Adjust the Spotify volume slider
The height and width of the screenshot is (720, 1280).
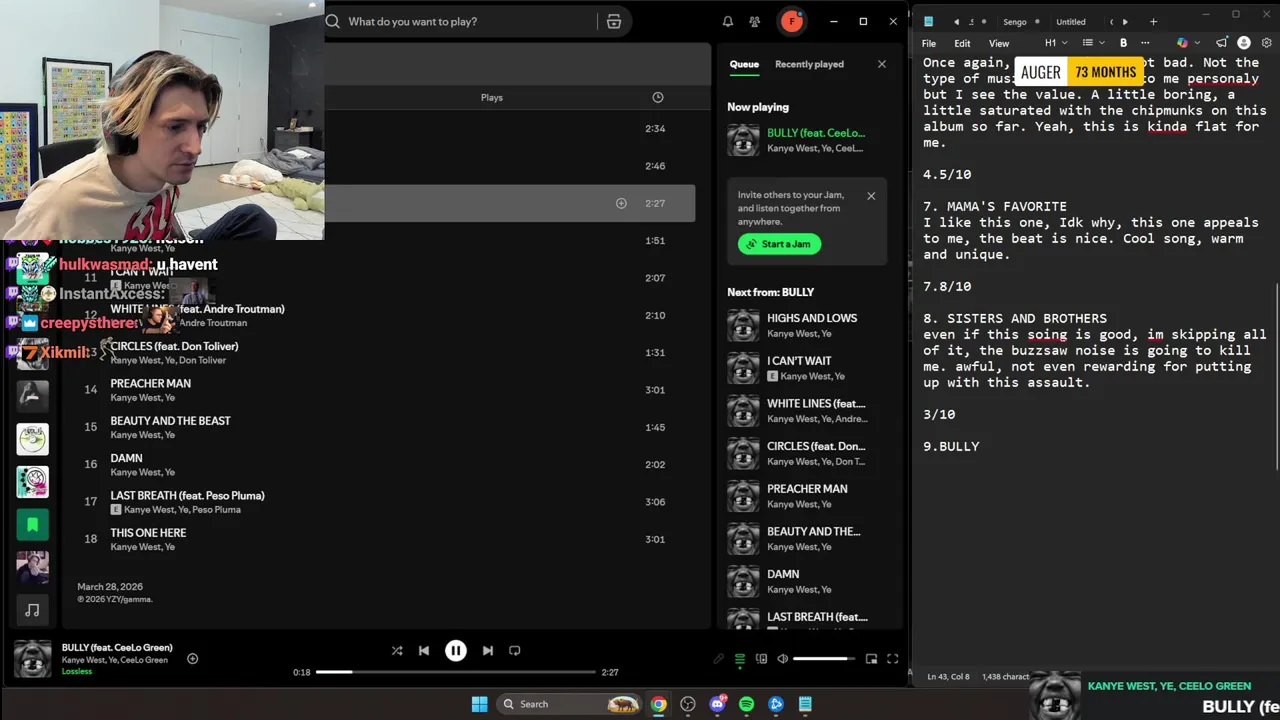[823, 659]
